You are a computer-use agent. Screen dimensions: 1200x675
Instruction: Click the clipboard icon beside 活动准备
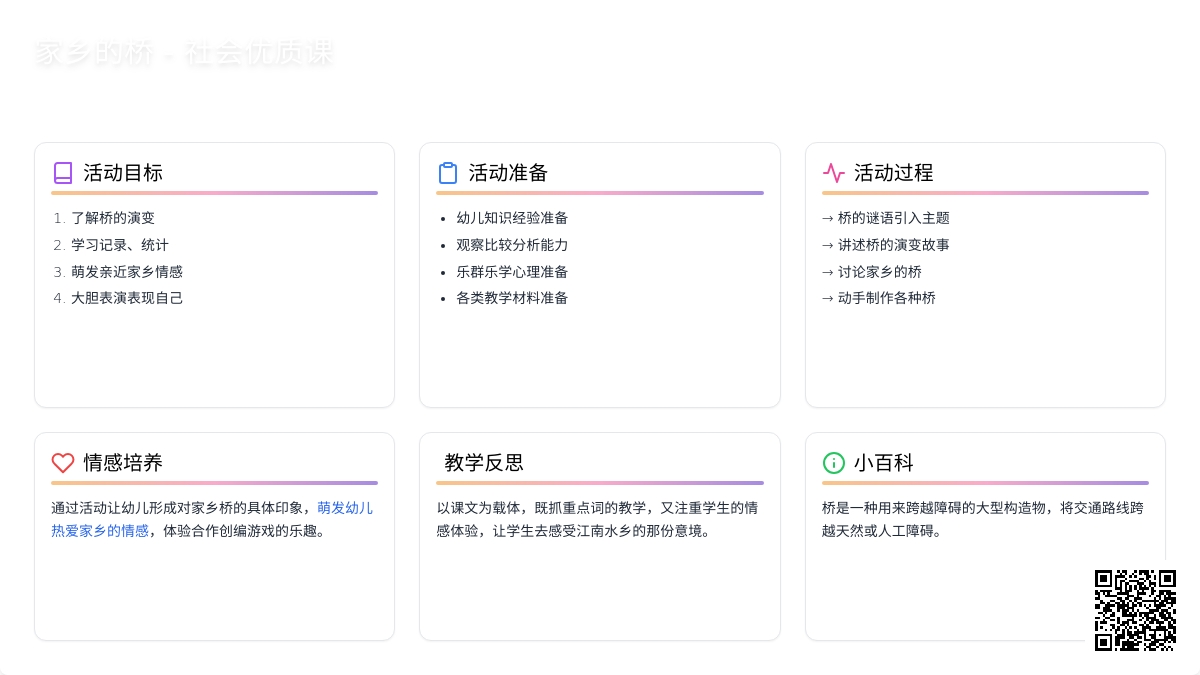point(448,173)
